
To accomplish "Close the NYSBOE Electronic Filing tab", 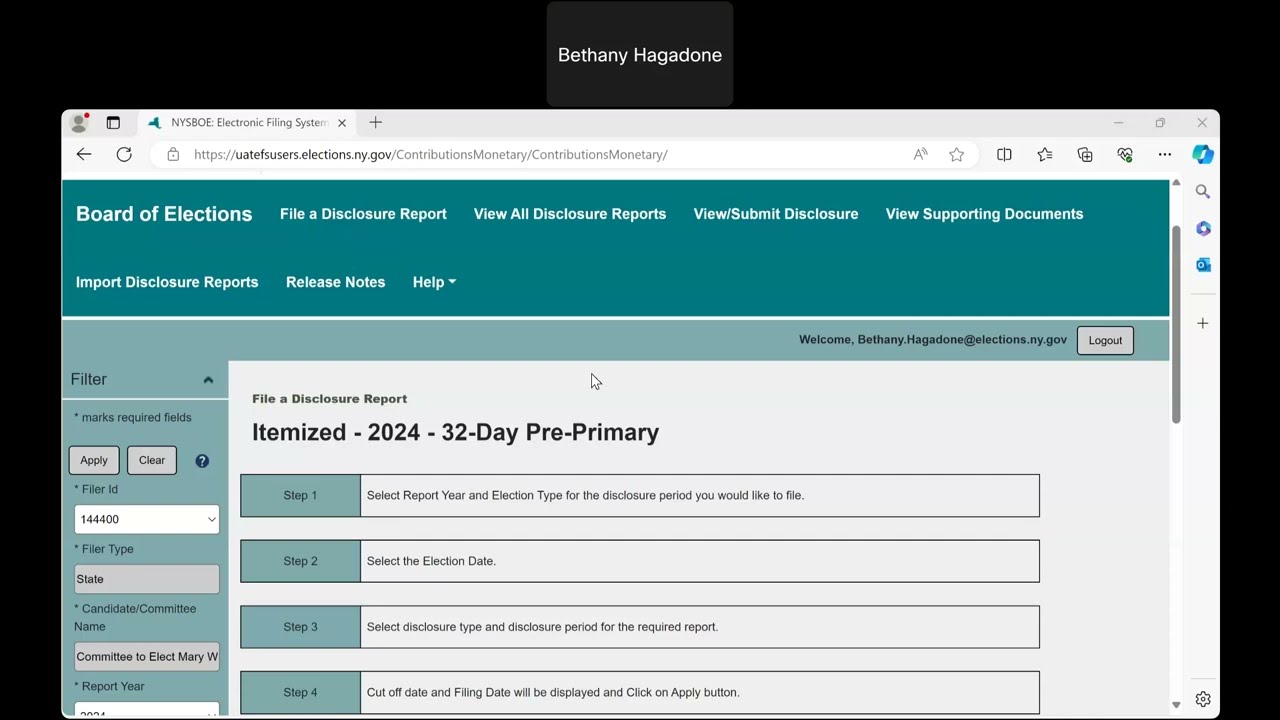I will click(x=342, y=123).
